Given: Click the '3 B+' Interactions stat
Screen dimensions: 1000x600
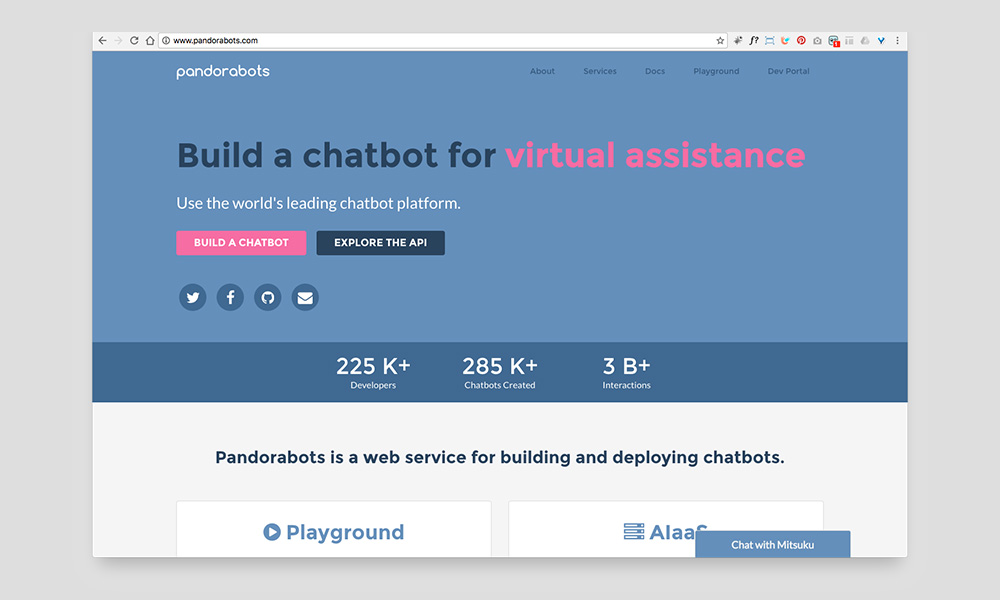Looking at the screenshot, I should 626,372.
